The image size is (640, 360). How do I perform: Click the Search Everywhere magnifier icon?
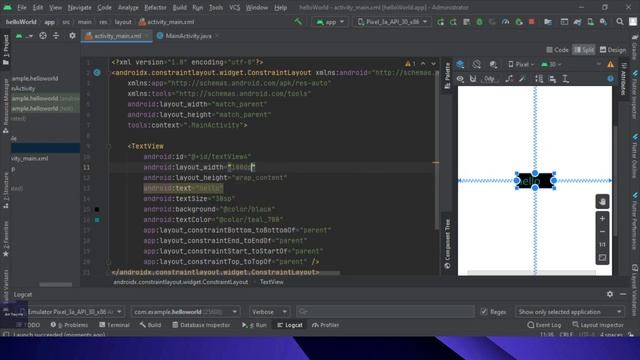pos(620,22)
